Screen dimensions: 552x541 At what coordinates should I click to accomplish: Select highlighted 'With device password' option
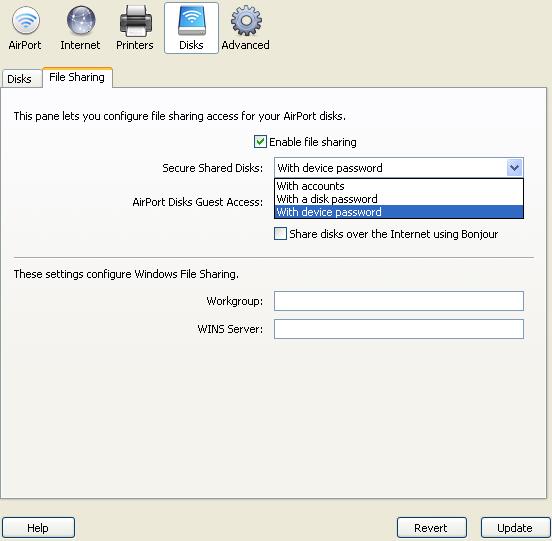tap(399, 212)
